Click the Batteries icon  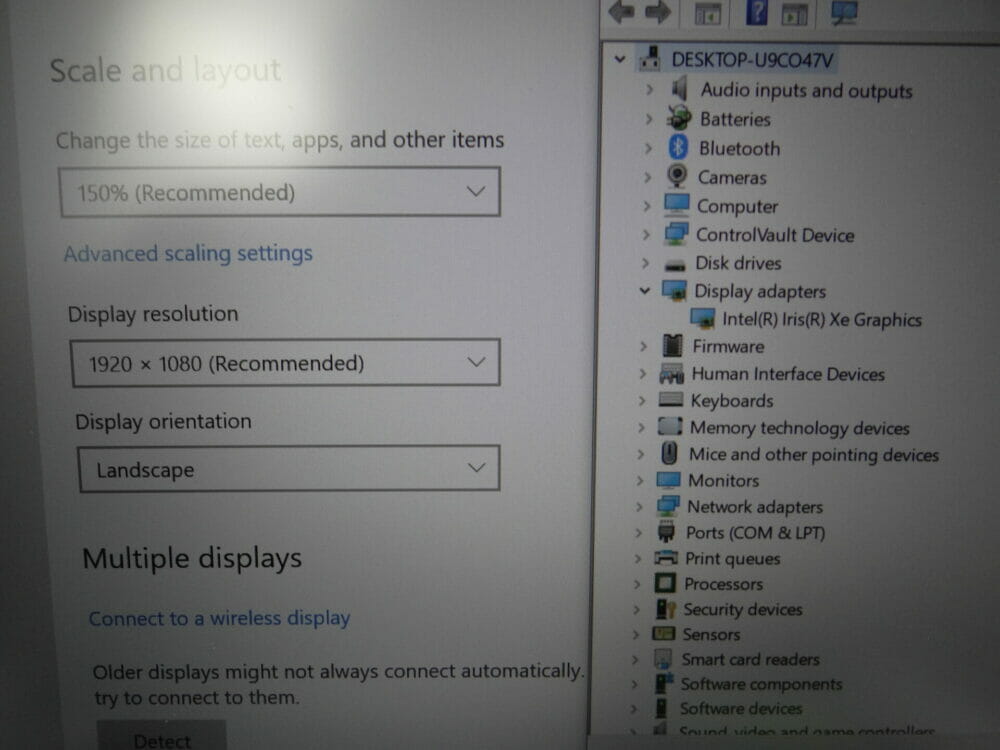[679, 118]
